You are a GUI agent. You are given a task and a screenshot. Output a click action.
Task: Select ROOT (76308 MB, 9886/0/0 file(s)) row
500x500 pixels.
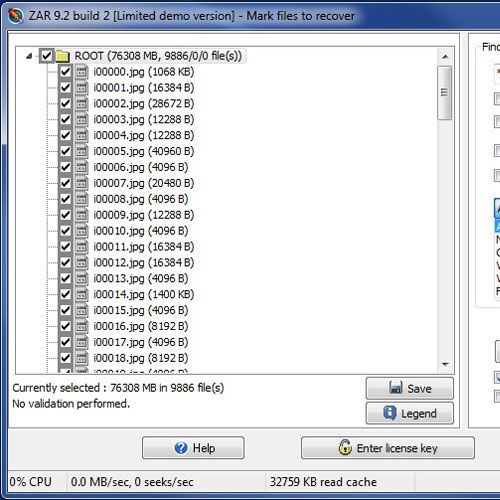158,56
